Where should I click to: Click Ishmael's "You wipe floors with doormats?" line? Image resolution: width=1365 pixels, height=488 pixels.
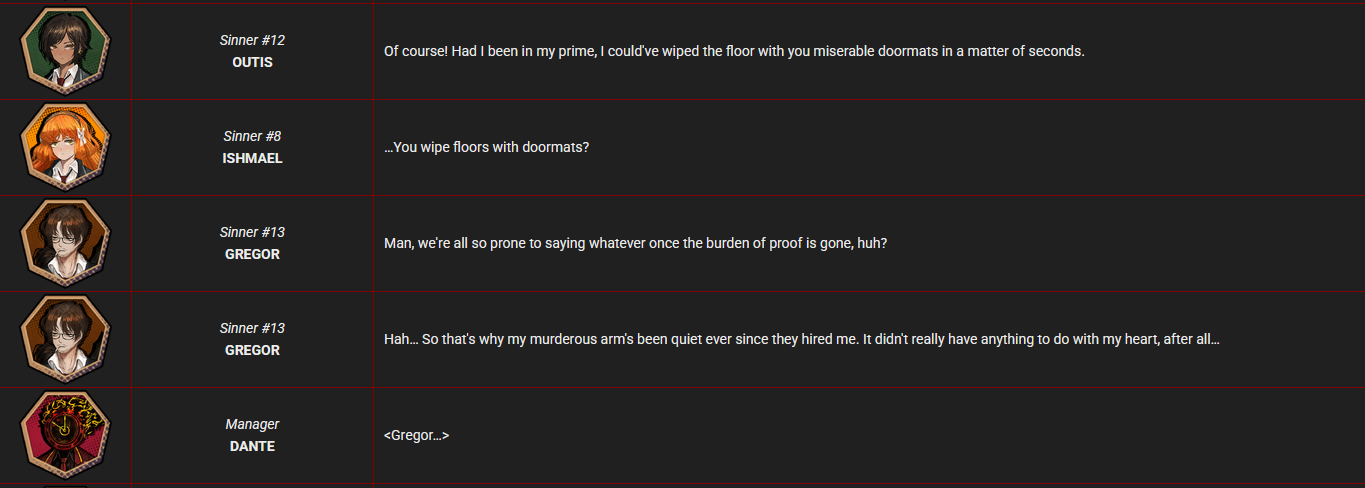(487, 147)
